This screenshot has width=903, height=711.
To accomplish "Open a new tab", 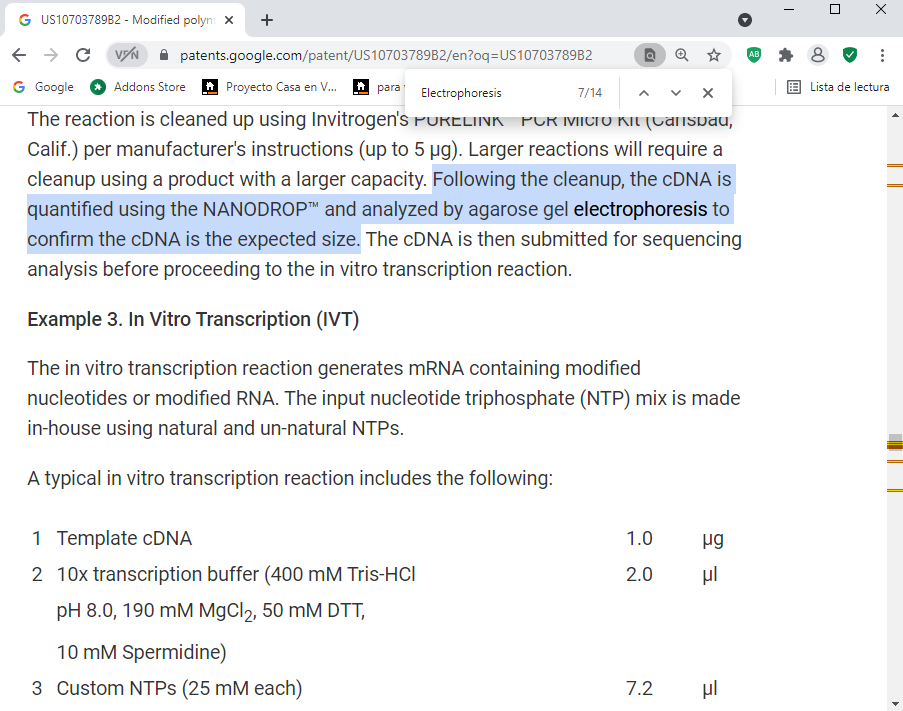I will click(x=267, y=20).
